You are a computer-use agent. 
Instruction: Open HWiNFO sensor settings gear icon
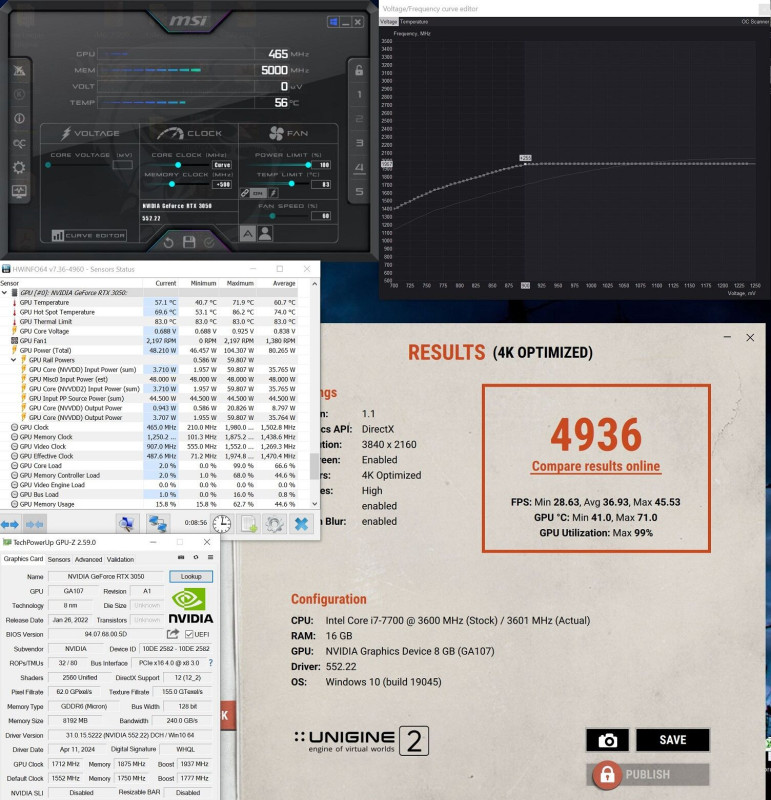pos(275,524)
